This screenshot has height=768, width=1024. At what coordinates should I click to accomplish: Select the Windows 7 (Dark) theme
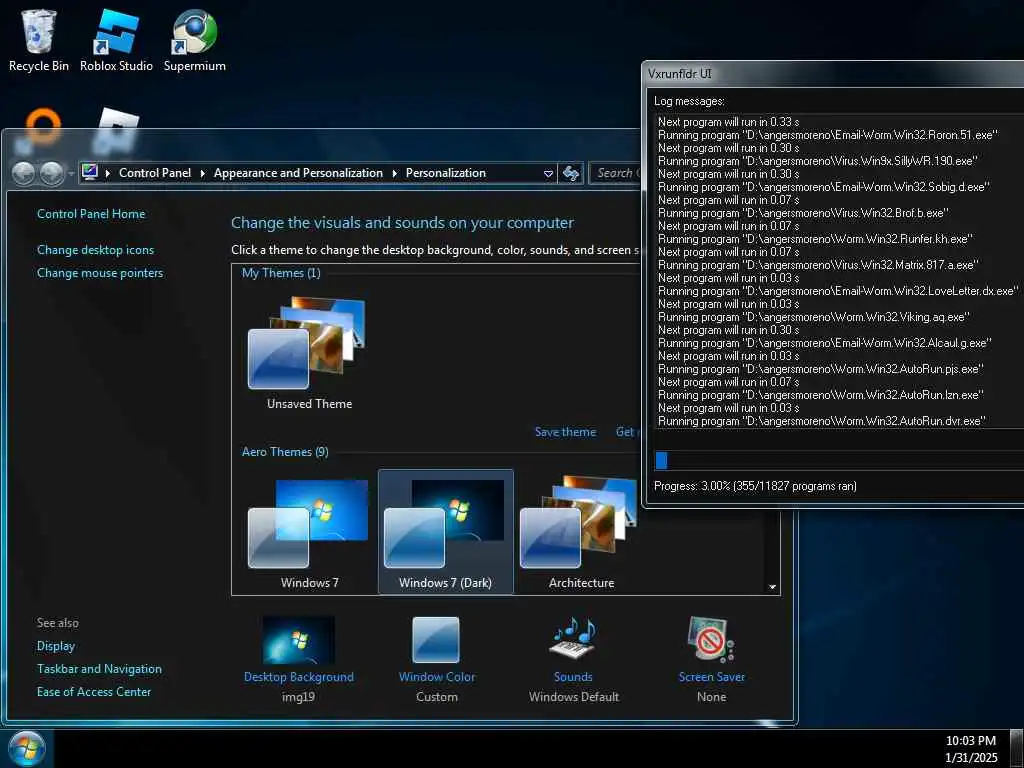point(446,532)
